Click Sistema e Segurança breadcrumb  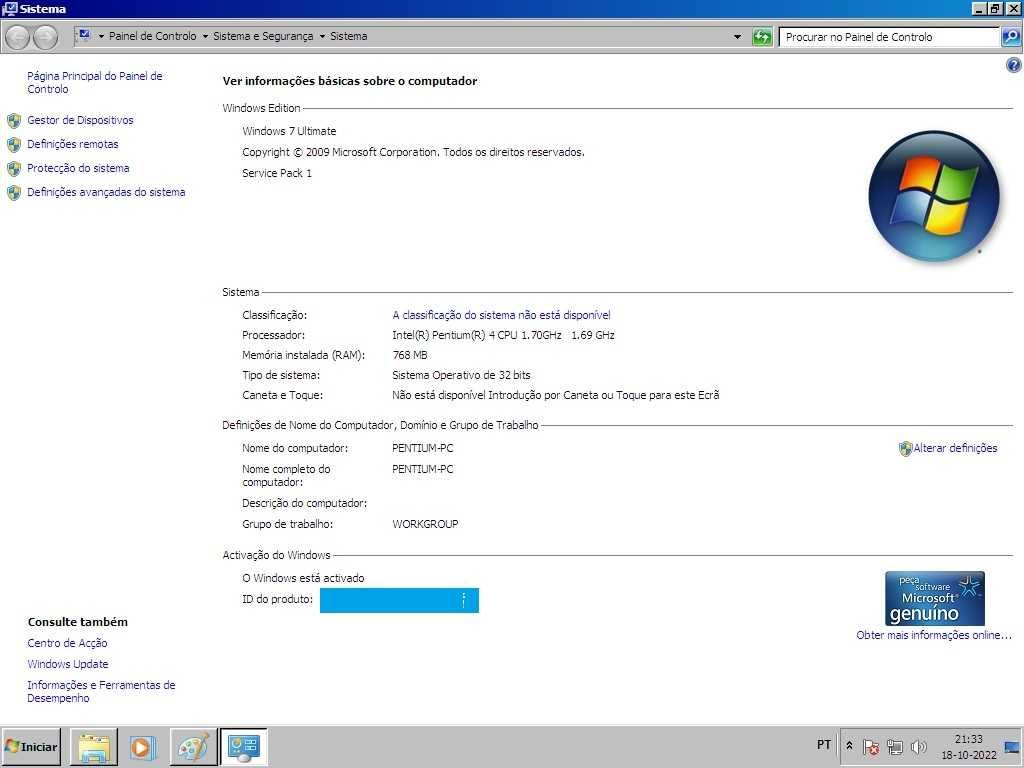[263, 37]
